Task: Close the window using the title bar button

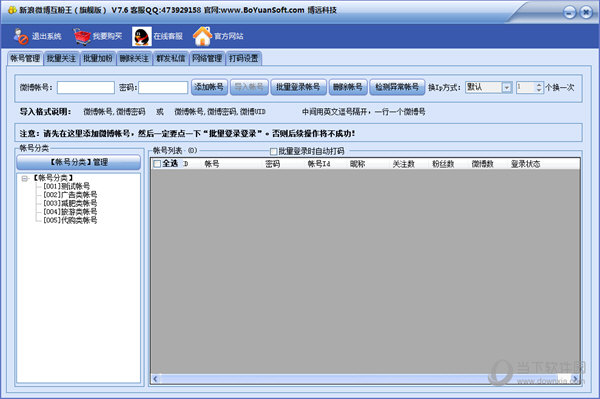Action: 585,13
